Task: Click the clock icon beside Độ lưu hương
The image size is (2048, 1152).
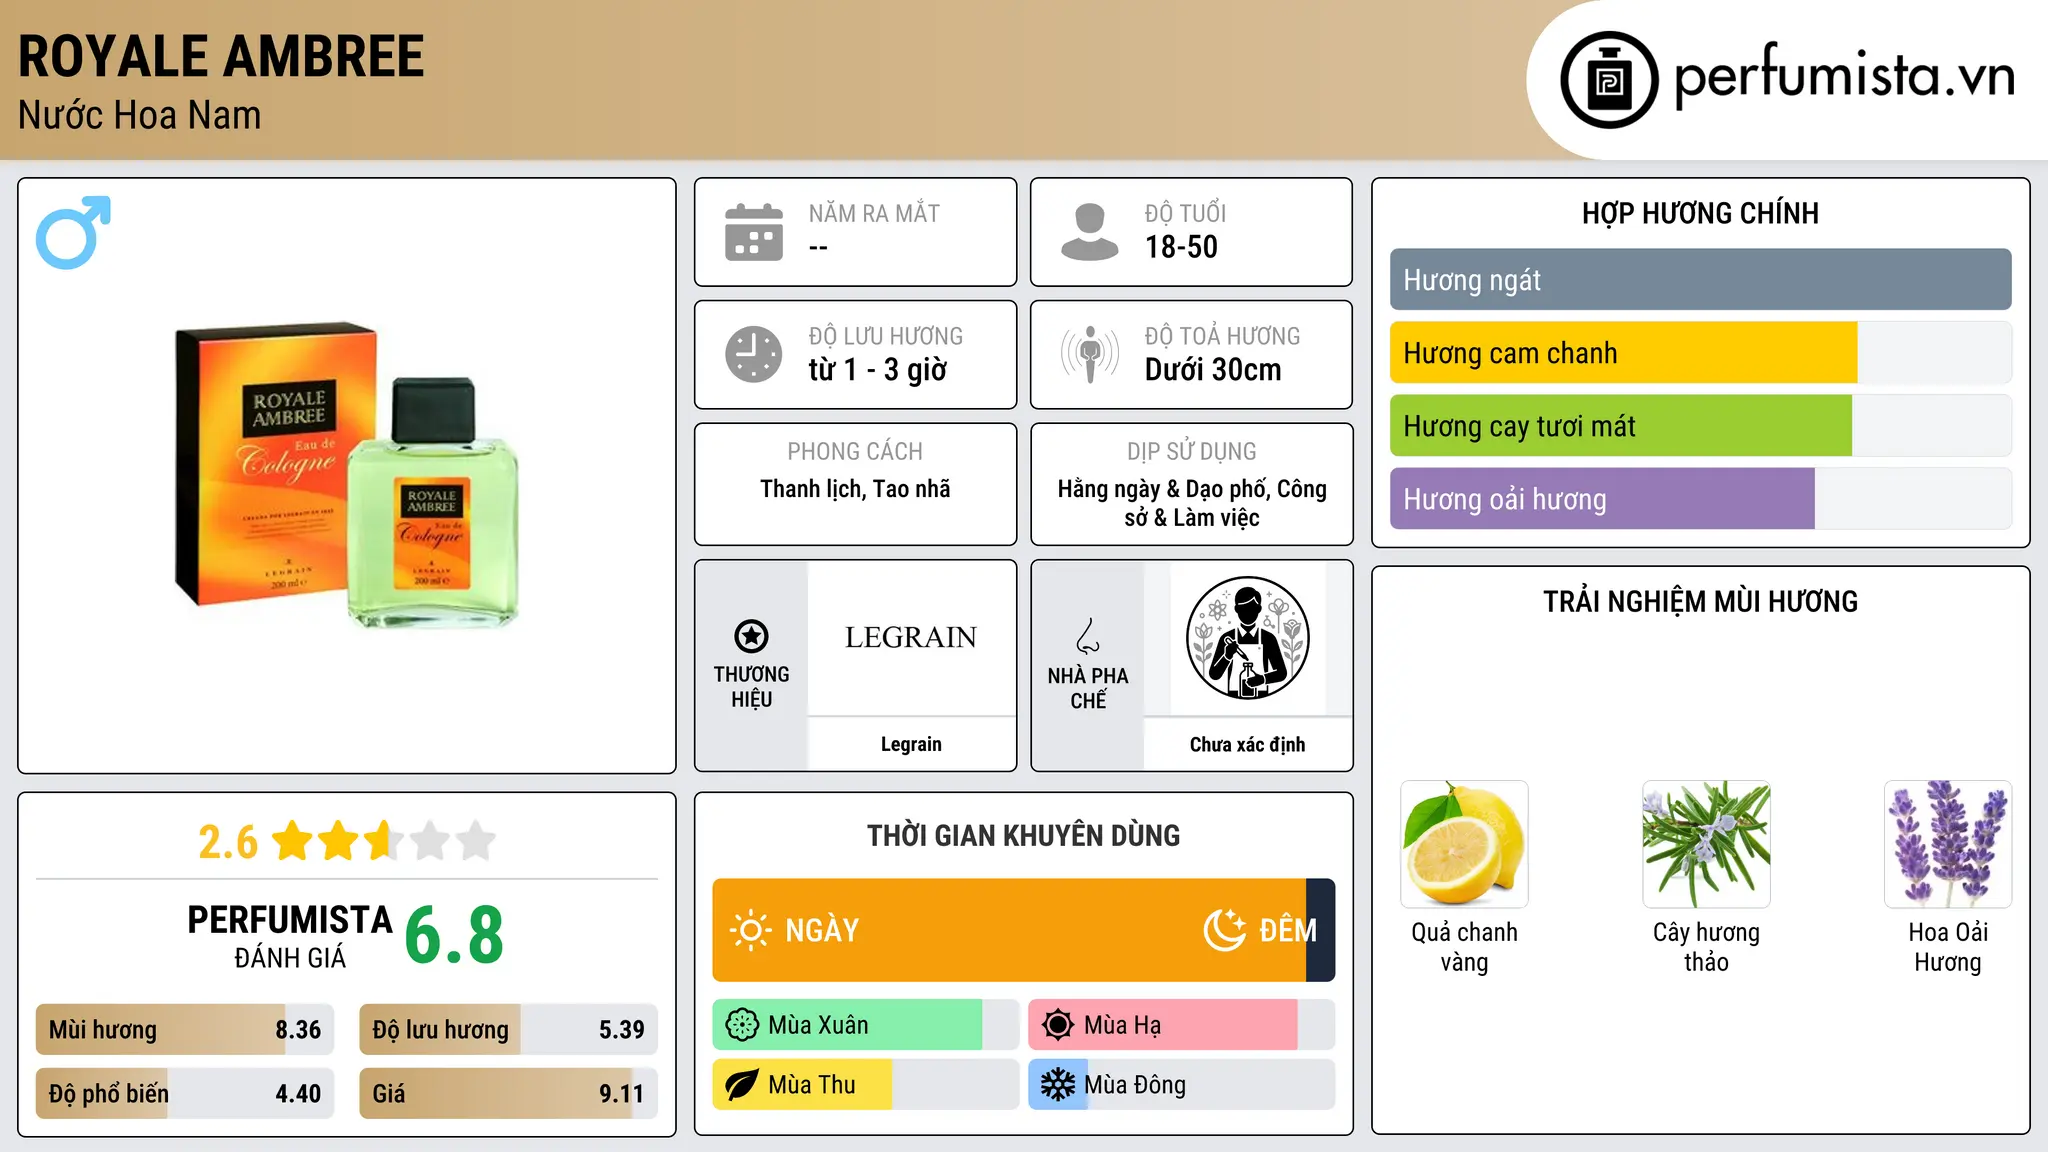Action: [x=754, y=354]
